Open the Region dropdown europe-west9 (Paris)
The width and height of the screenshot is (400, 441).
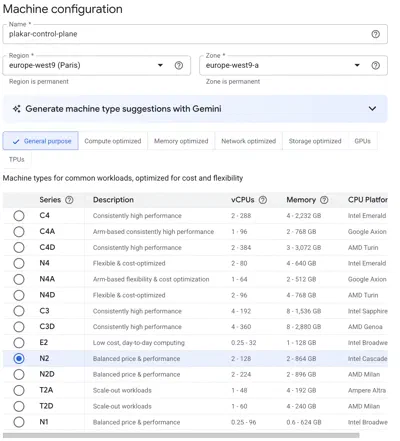coord(97,65)
